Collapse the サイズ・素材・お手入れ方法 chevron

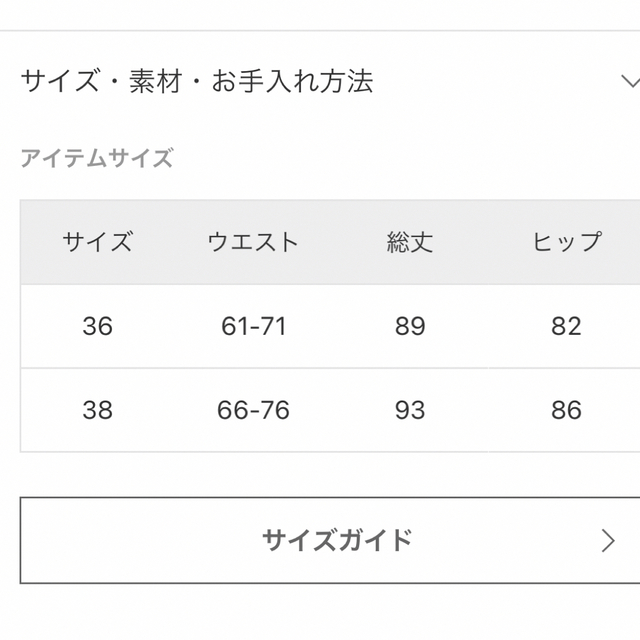point(630,81)
